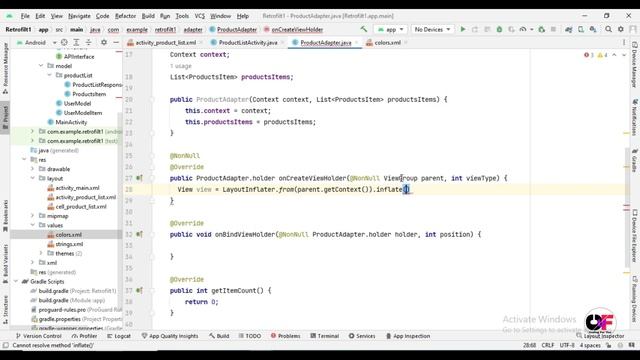Viewport: 640px width, 360px height.
Task: Select ProductsItem class in project tree
Action: pyautogui.click(x=85, y=94)
